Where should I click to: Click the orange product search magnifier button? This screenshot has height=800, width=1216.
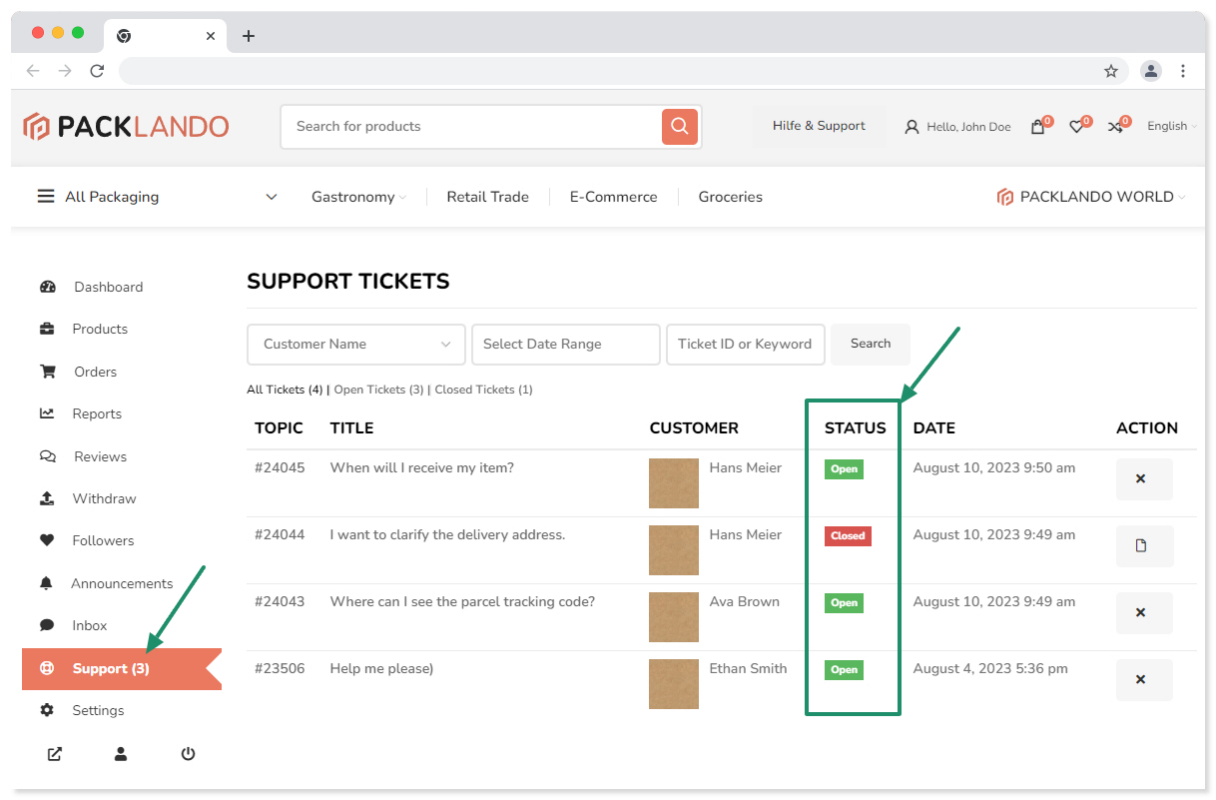(x=679, y=126)
